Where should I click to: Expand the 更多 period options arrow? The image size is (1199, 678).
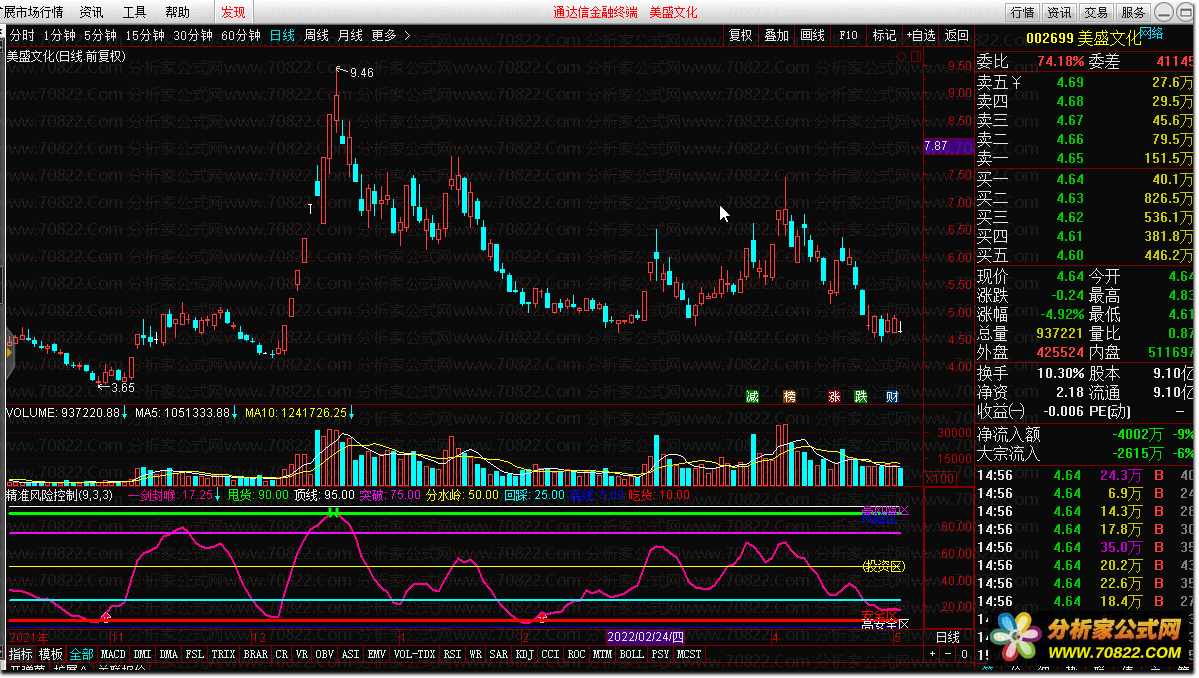tap(408, 35)
